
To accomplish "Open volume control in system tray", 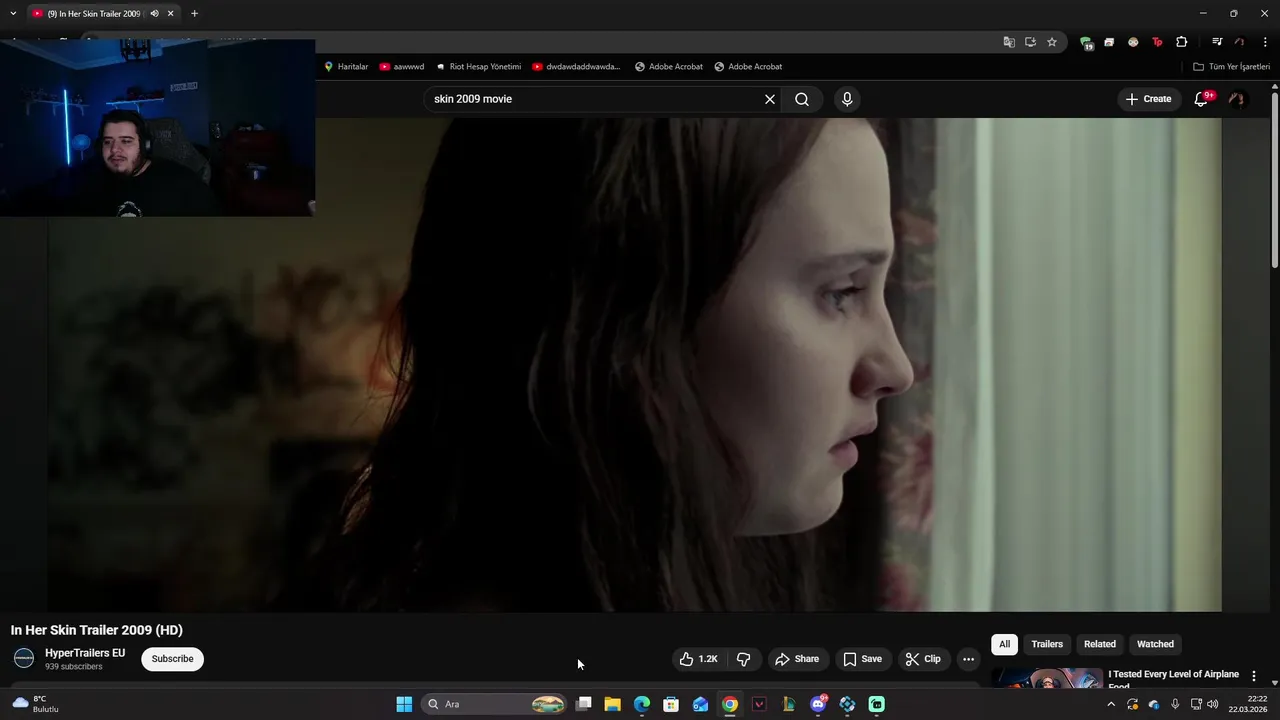I will (x=1213, y=704).
